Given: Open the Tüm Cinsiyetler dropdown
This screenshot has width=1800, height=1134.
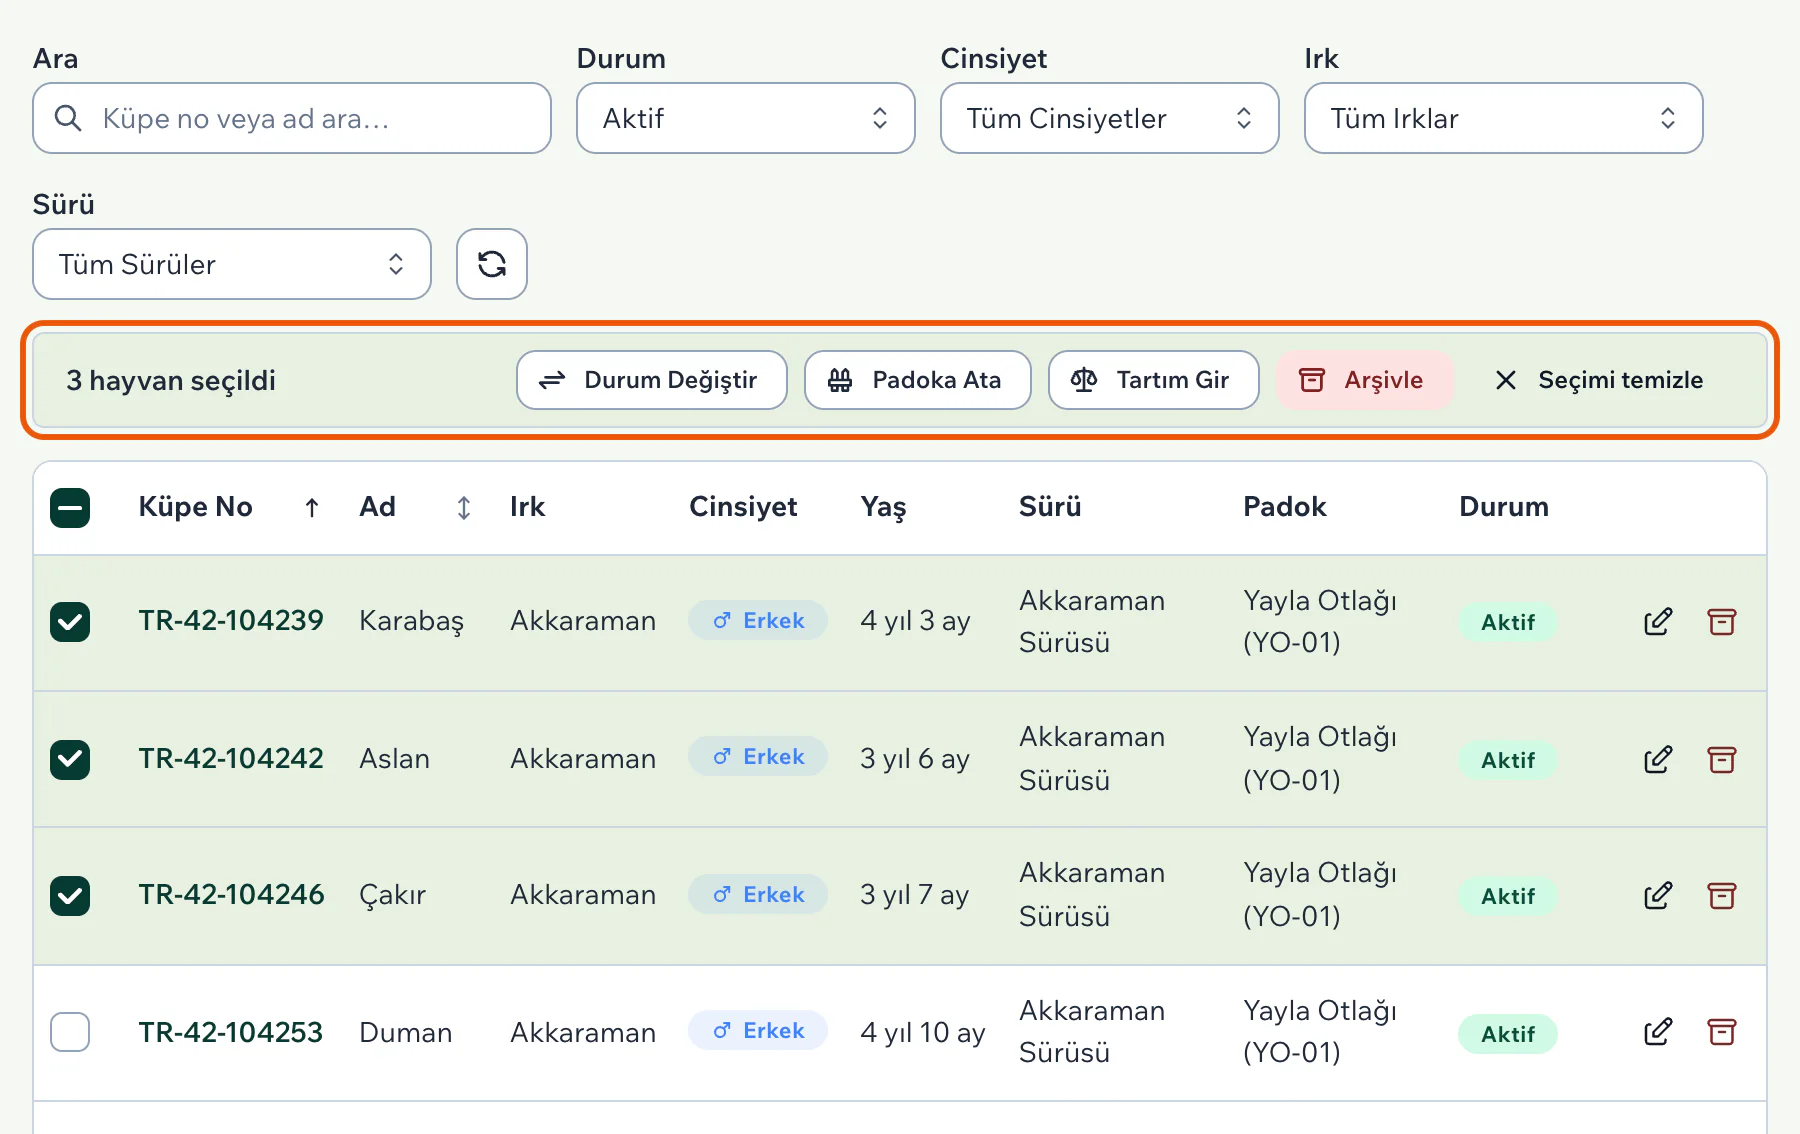Looking at the screenshot, I should tap(1110, 118).
